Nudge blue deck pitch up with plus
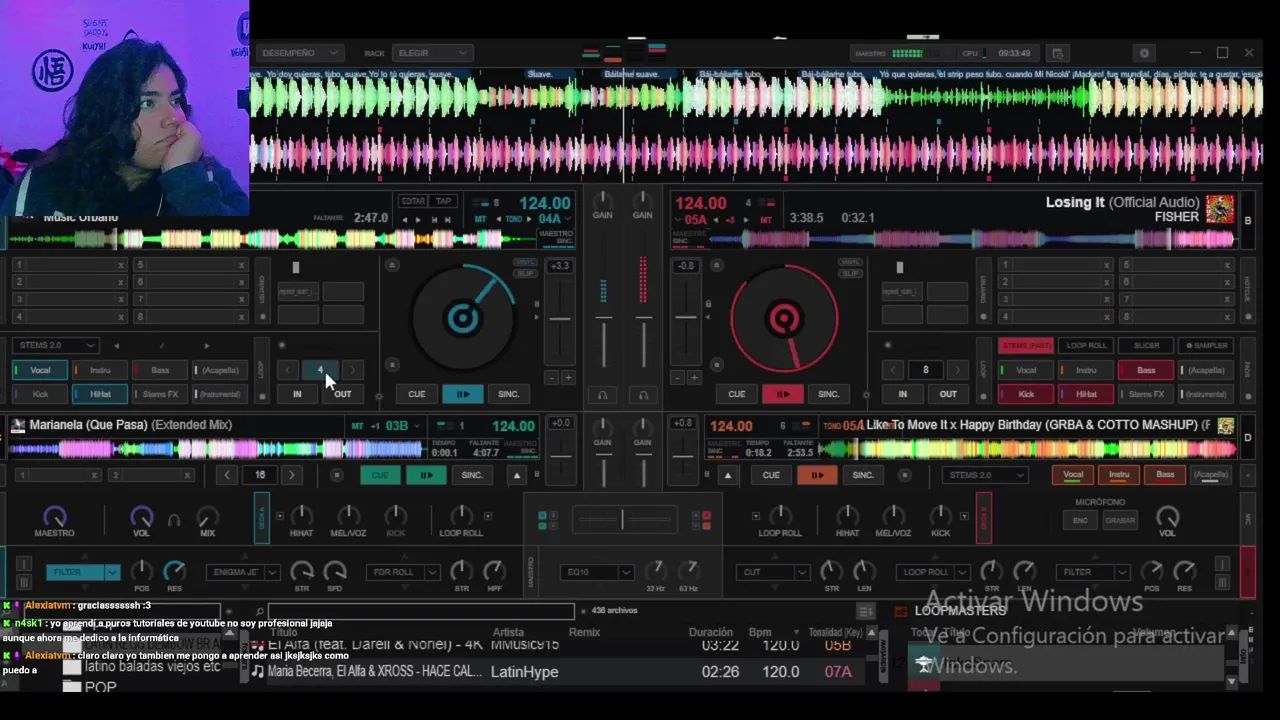Image resolution: width=1280 pixels, height=720 pixels. 568,378
